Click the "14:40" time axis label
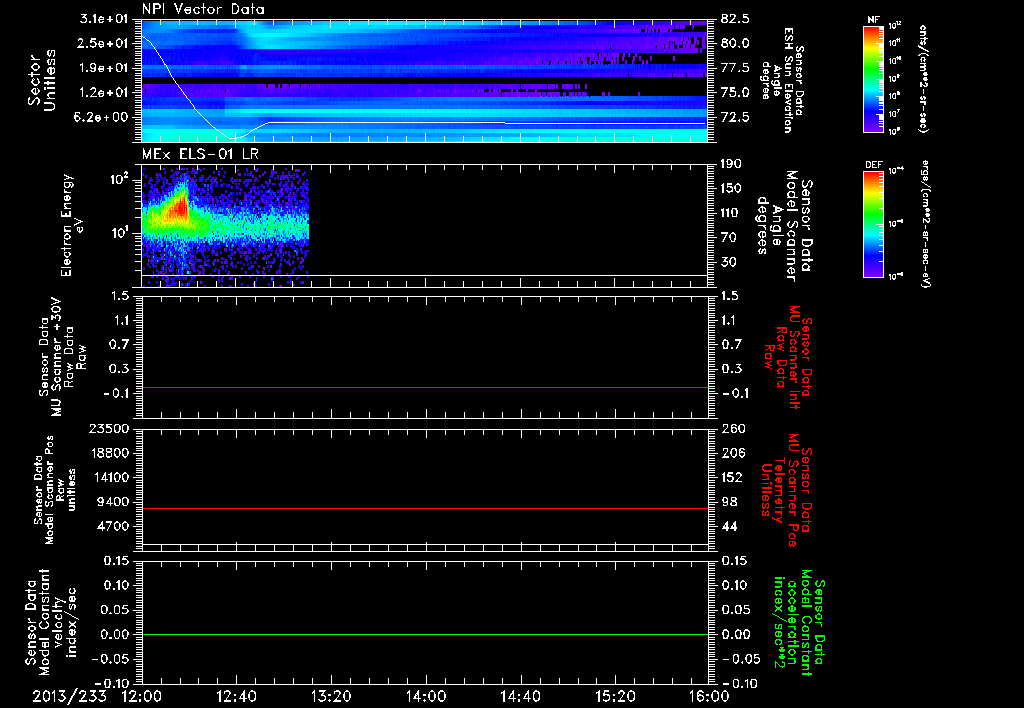Image resolution: width=1024 pixels, height=708 pixels. tap(520, 696)
